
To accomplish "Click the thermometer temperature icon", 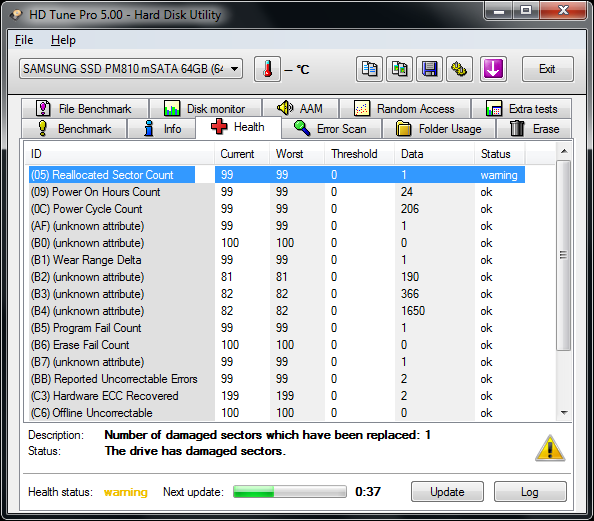I will pyautogui.click(x=267, y=69).
